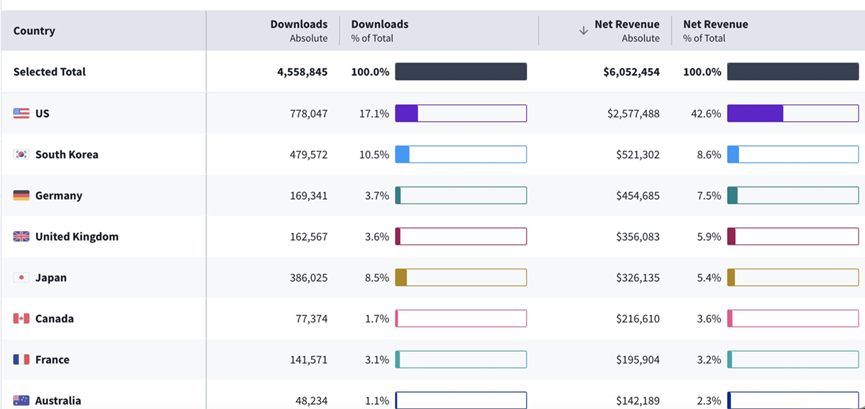Select the 'Selected Total' row label
Screen dimensions: 865x409
[50, 72]
